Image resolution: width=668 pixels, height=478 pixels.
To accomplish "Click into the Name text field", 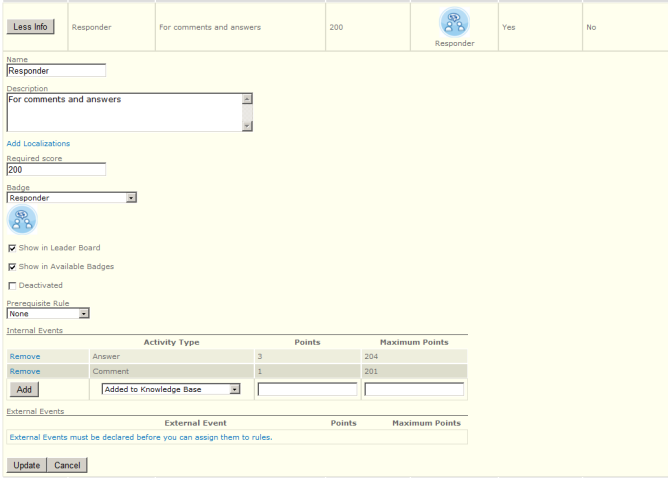I will tap(56, 71).
